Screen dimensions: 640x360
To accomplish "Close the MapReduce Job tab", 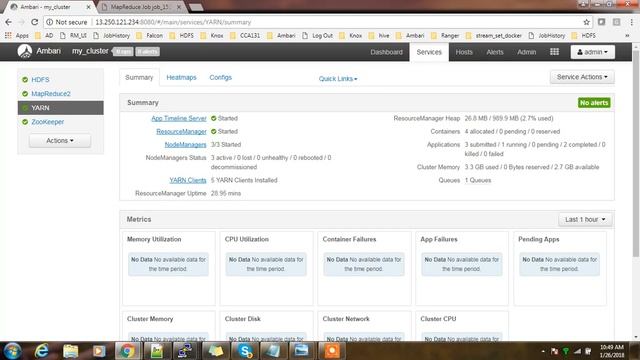I will 179,7.
